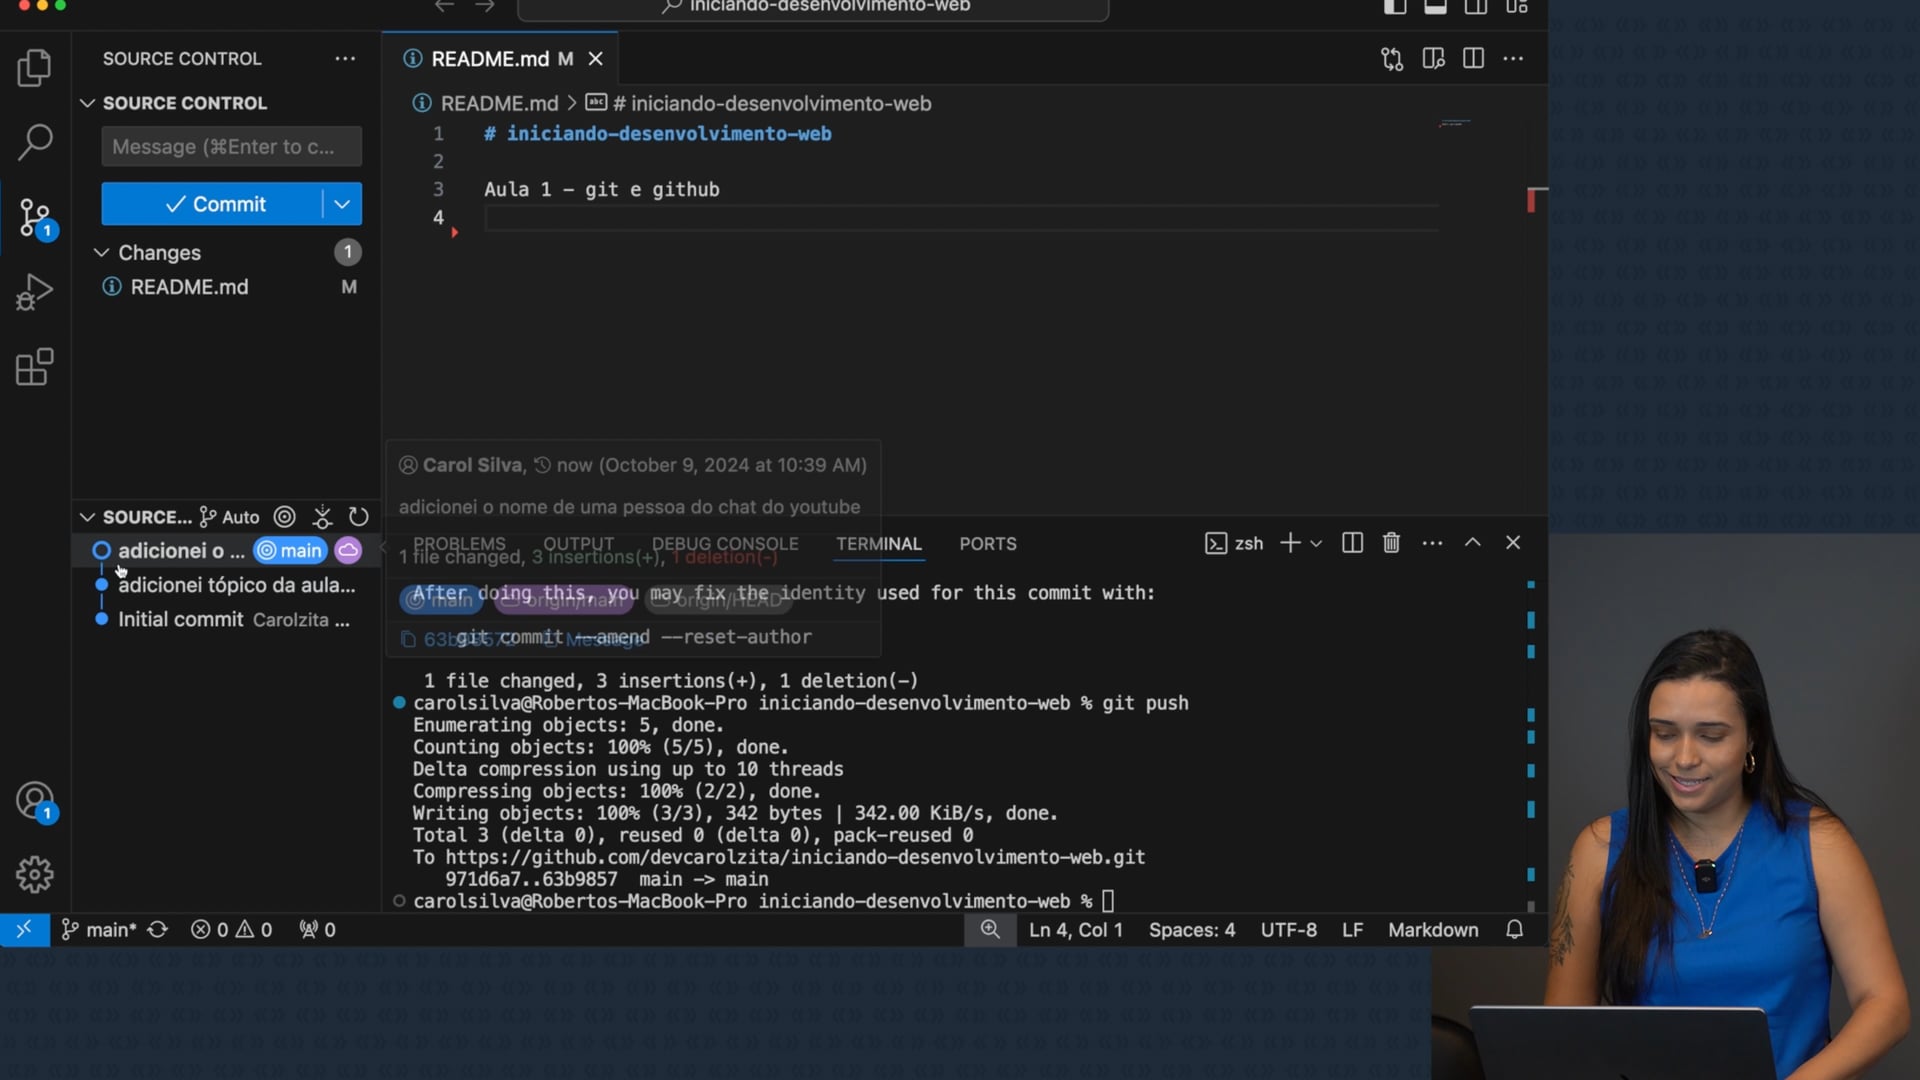Toggle Auto branch filter in graph
The width and height of the screenshot is (1920, 1080).
point(230,517)
